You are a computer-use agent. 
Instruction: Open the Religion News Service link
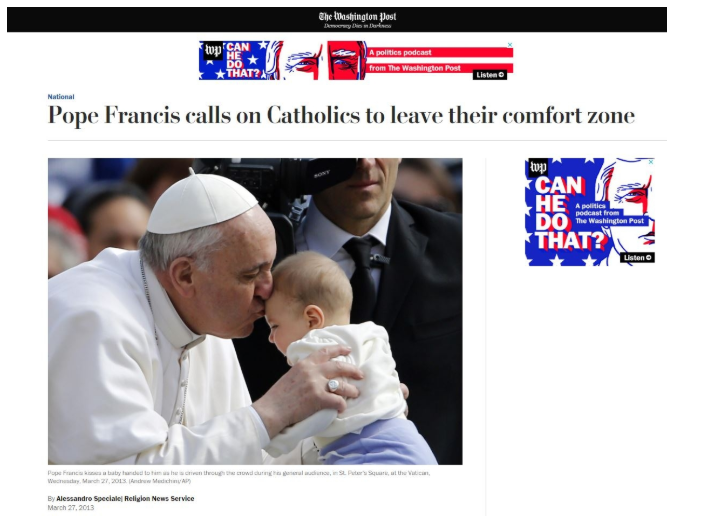point(159,498)
